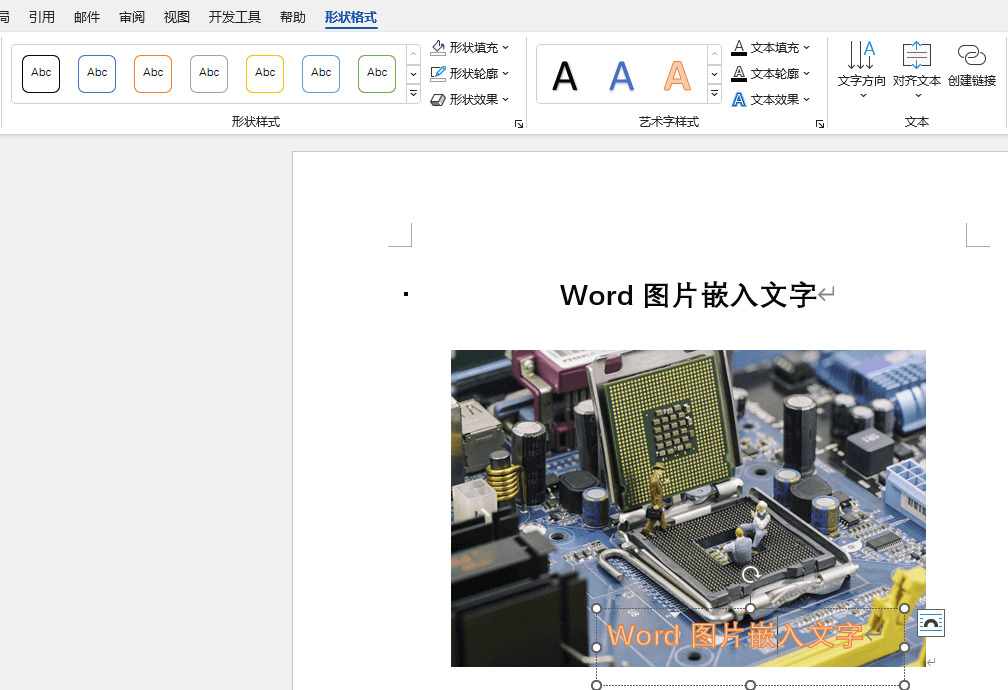This screenshot has height=690, width=1008.
Task: Open the 形状轮廓 (Shape Outline) menu
Action: pos(469,73)
